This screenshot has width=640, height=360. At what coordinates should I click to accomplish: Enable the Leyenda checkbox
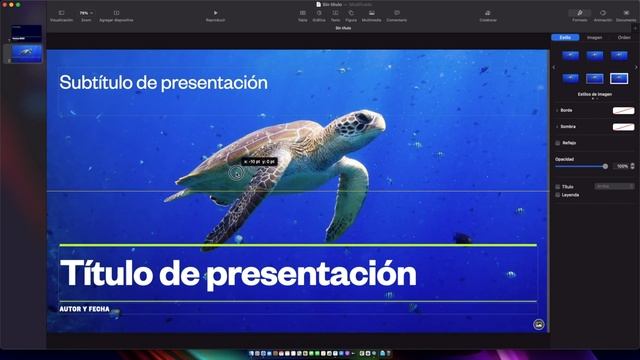coord(558,195)
